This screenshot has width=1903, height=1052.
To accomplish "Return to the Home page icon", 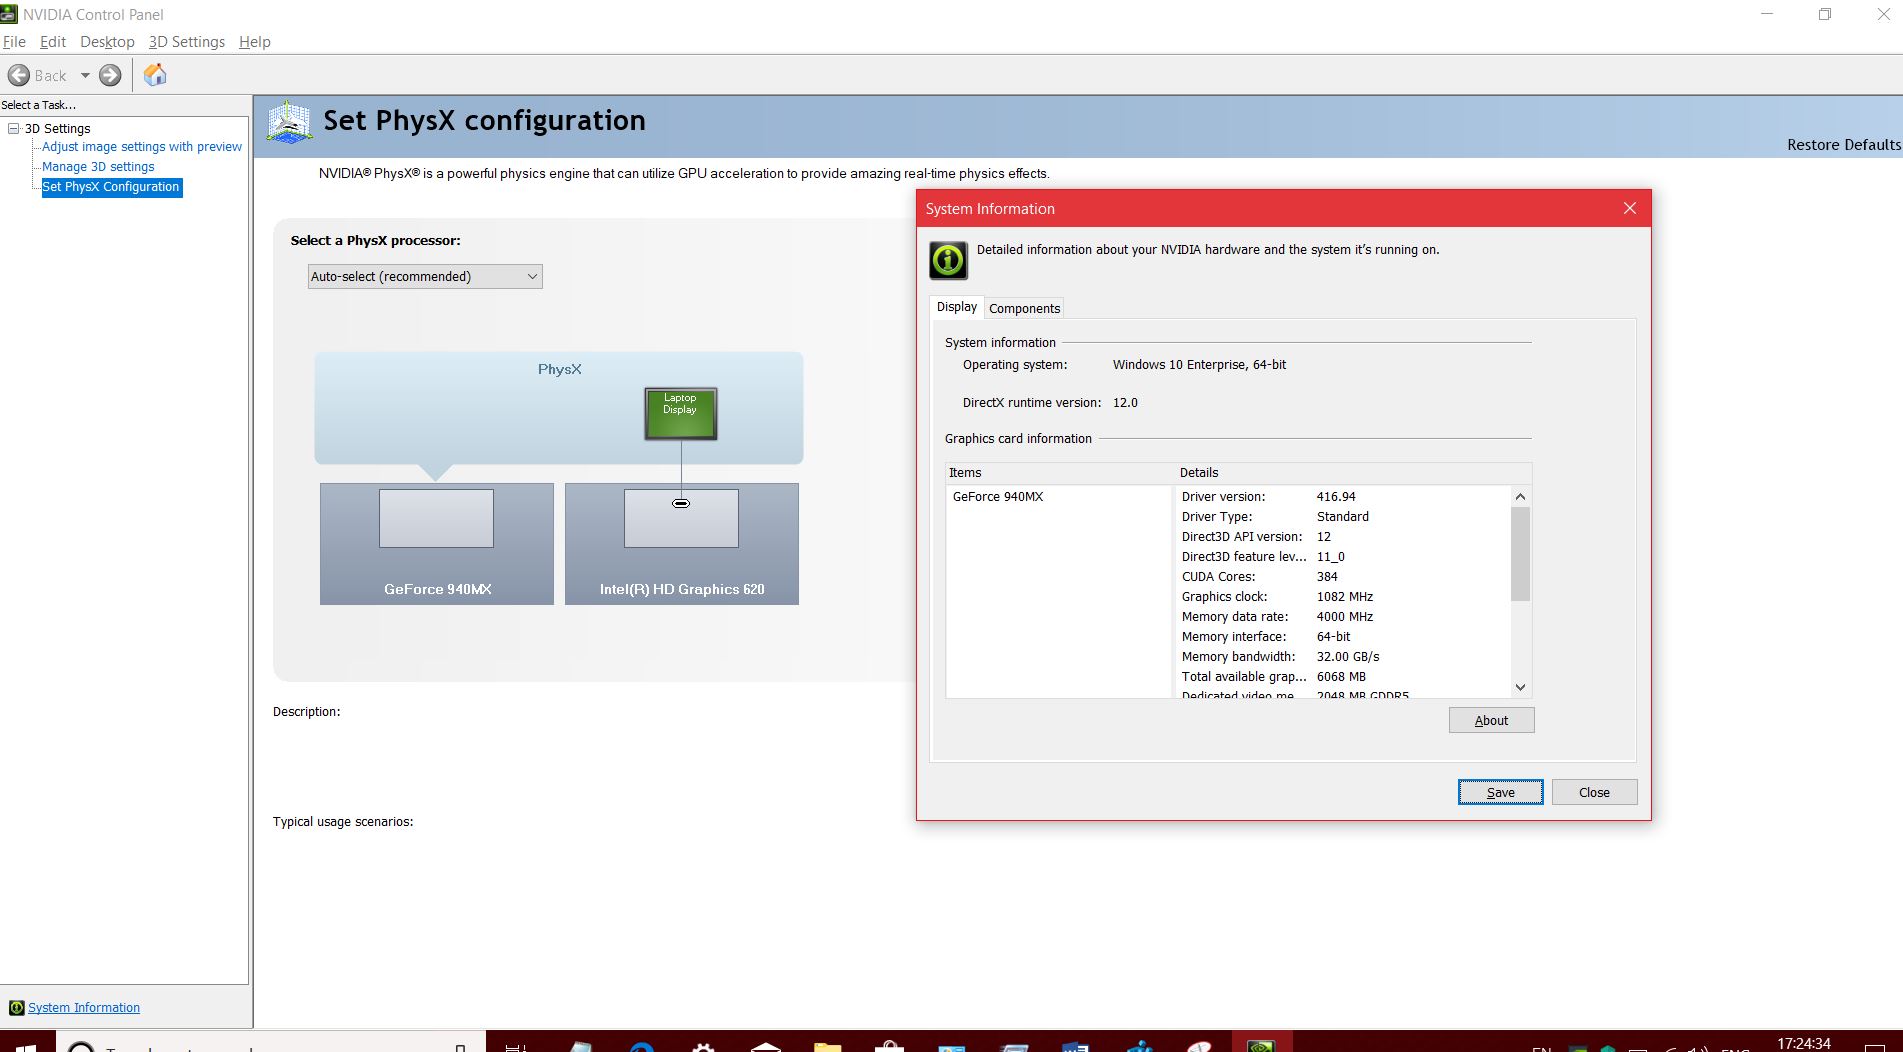I will pyautogui.click(x=155, y=75).
